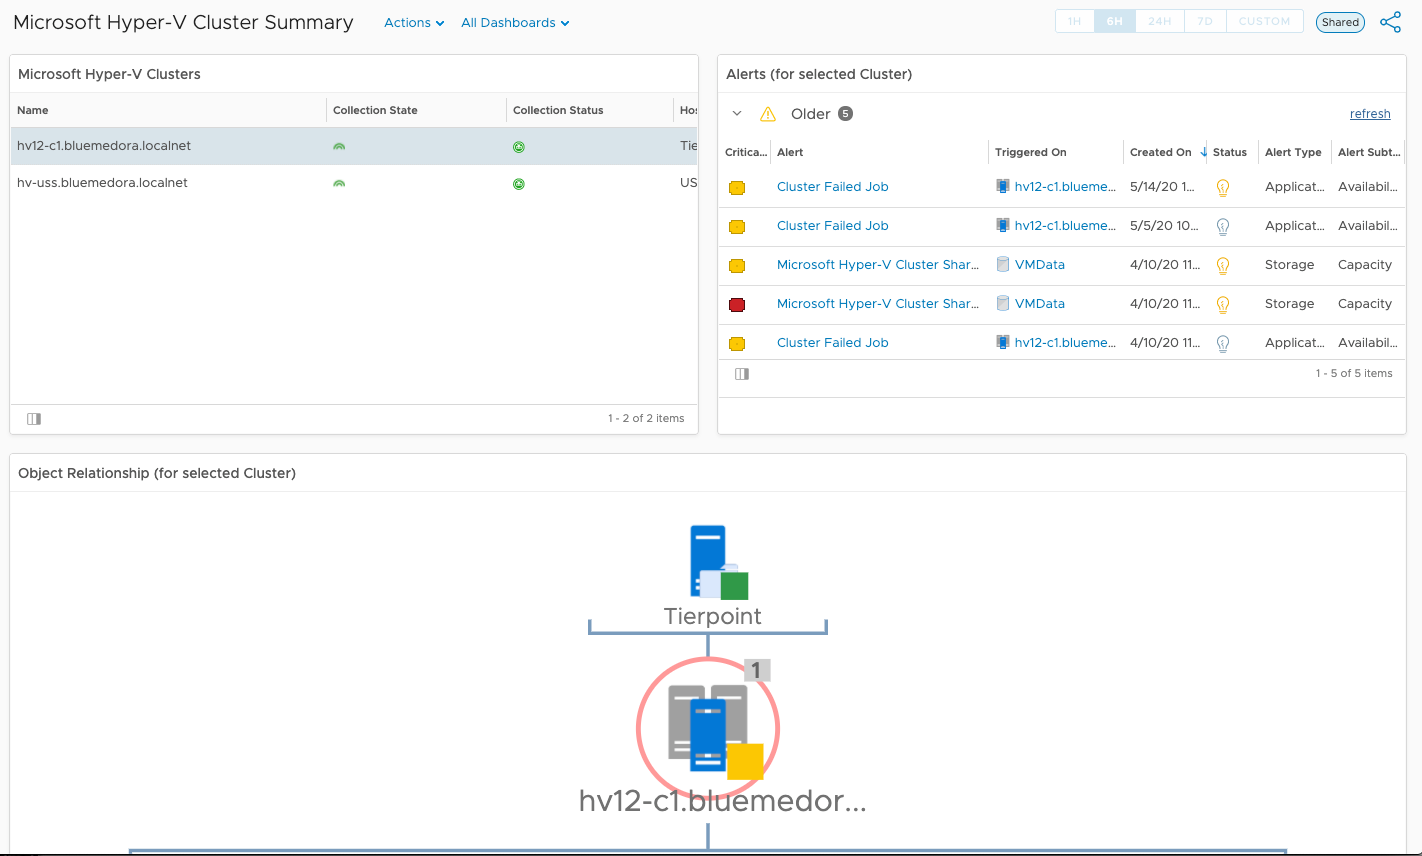This screenshot has width=1422, height=856.
Task: Open hv12-c1.blueme link on 5/14/20 alert
Action: 1065,187
